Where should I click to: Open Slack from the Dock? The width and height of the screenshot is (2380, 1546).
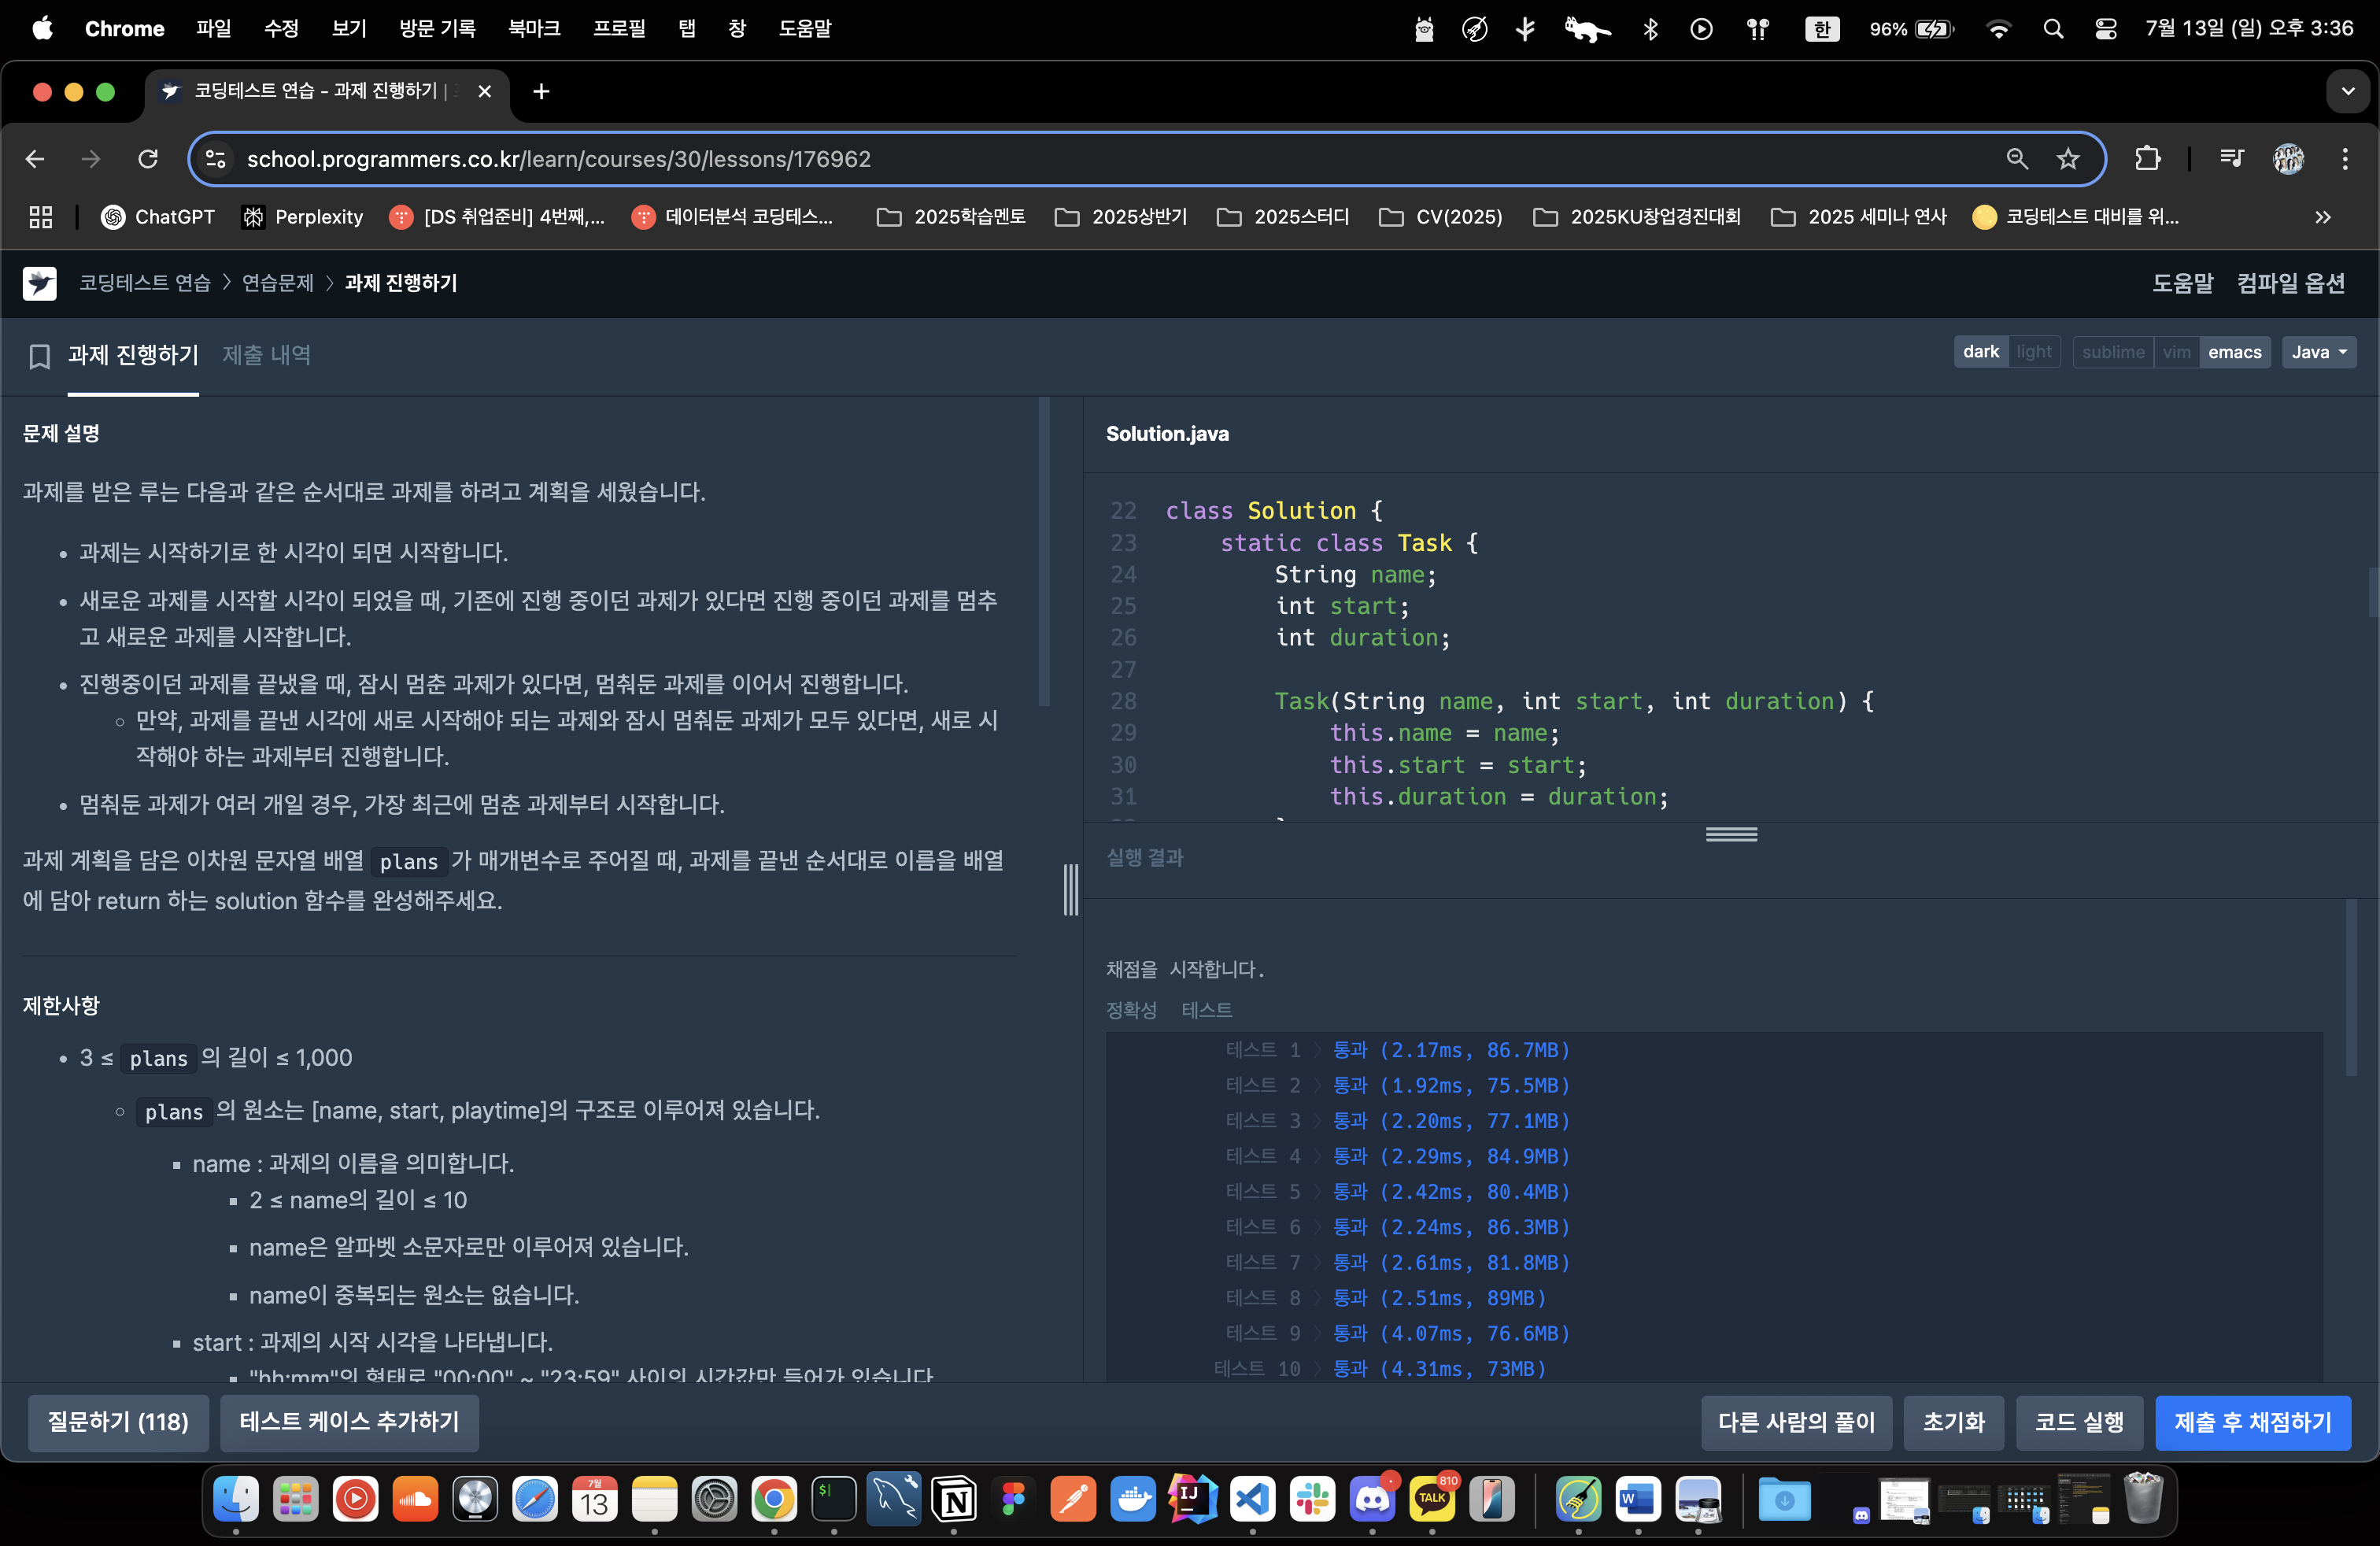pos(1312,1498)
